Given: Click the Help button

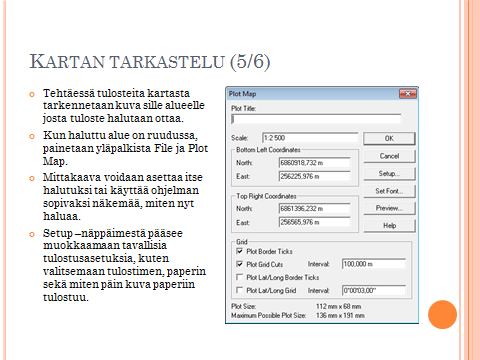Looking at the screenshot, I should [389, 226].
